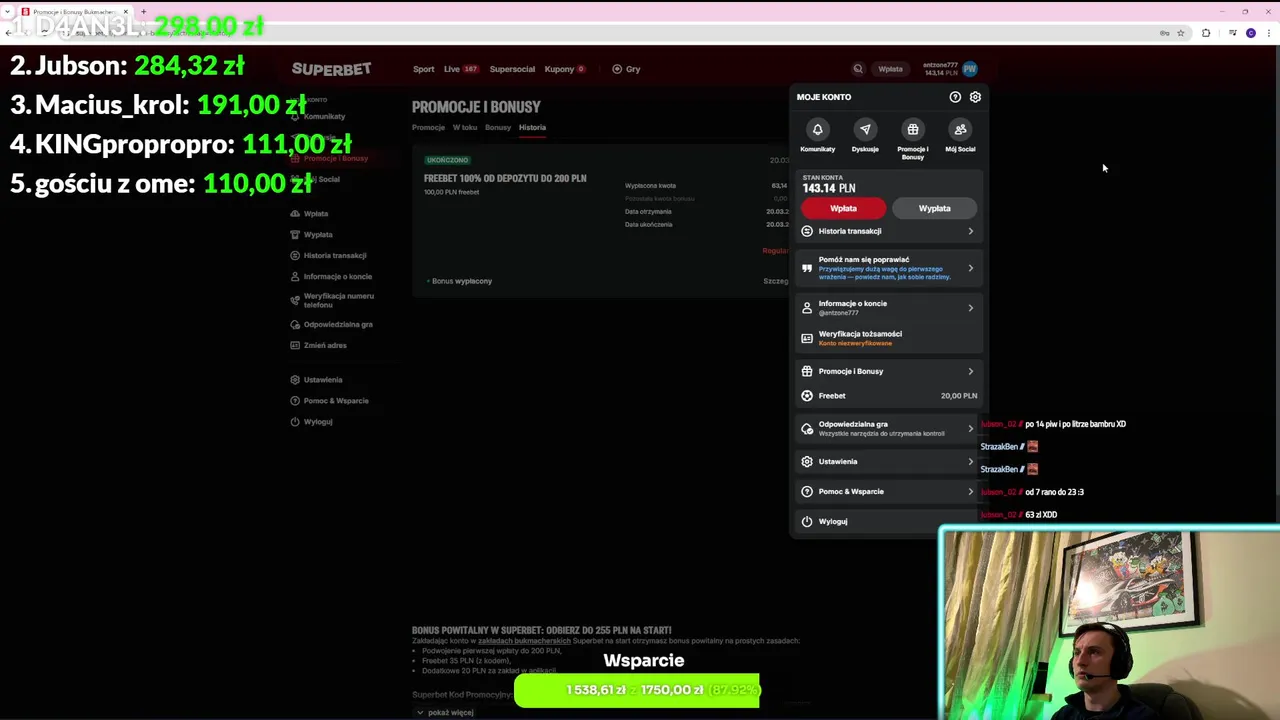Click the Wpłata icon in left sidebar
This screenshot has height=720, width=1280.
[295, 213]
